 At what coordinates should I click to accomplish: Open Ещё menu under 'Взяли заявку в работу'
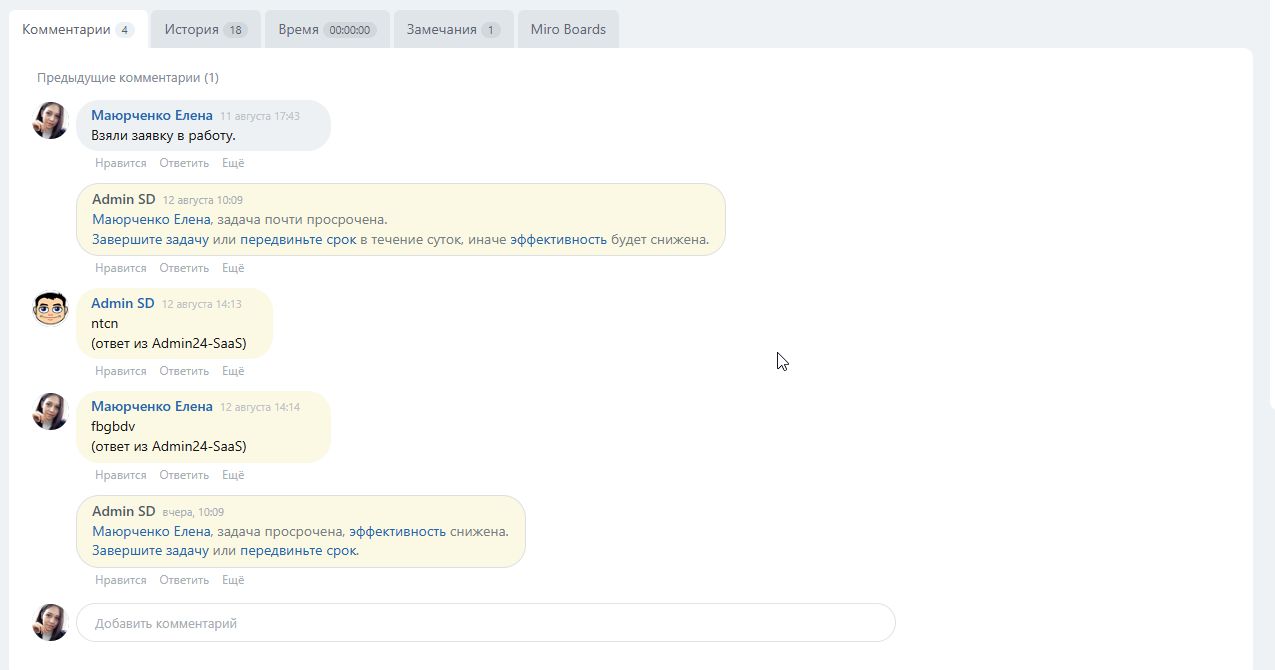click(x=233, y=163)
